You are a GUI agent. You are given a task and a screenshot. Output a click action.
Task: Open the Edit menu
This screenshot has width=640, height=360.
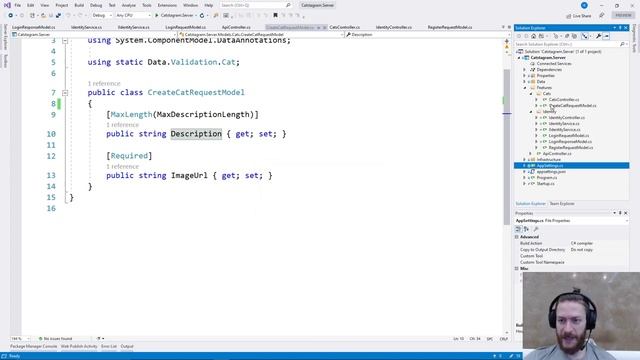[x=31, y=5]
